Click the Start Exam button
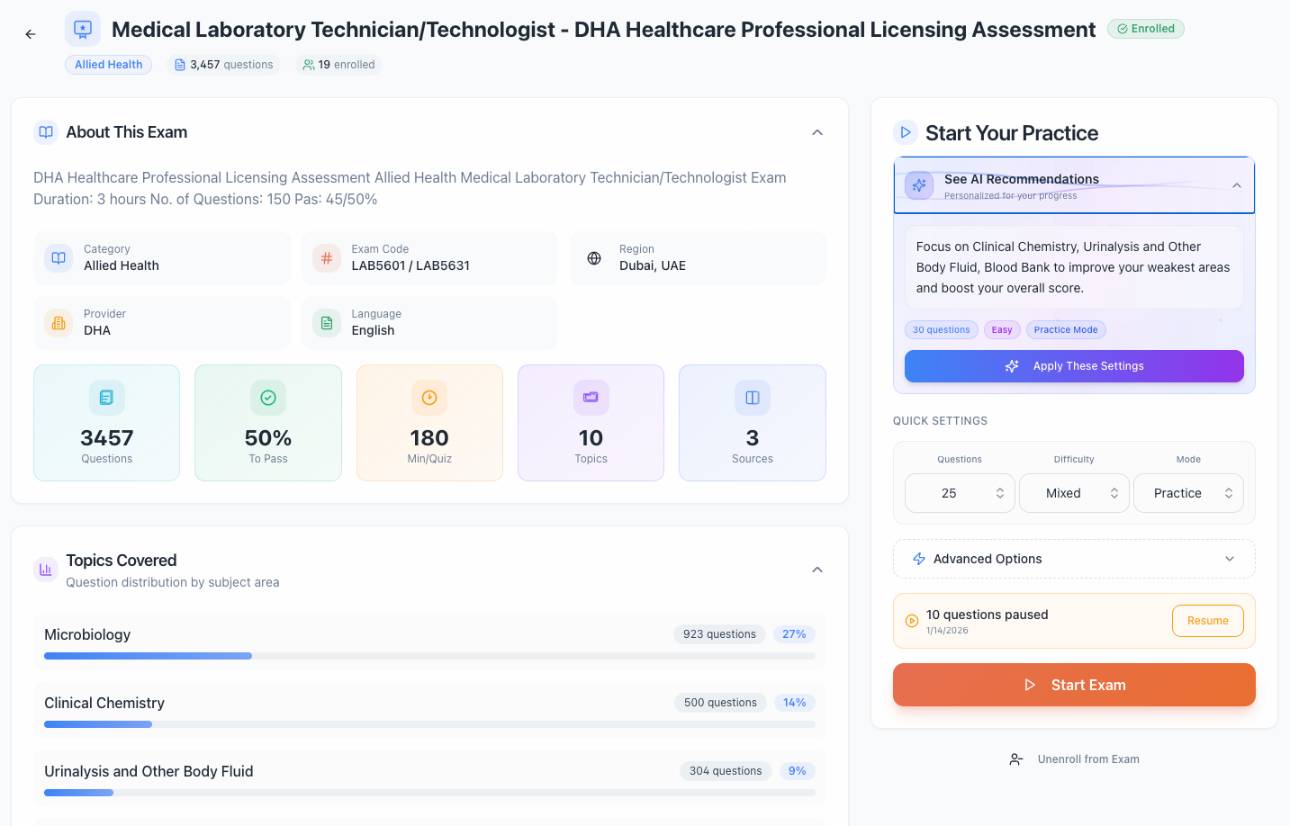 coord(1074,685)
